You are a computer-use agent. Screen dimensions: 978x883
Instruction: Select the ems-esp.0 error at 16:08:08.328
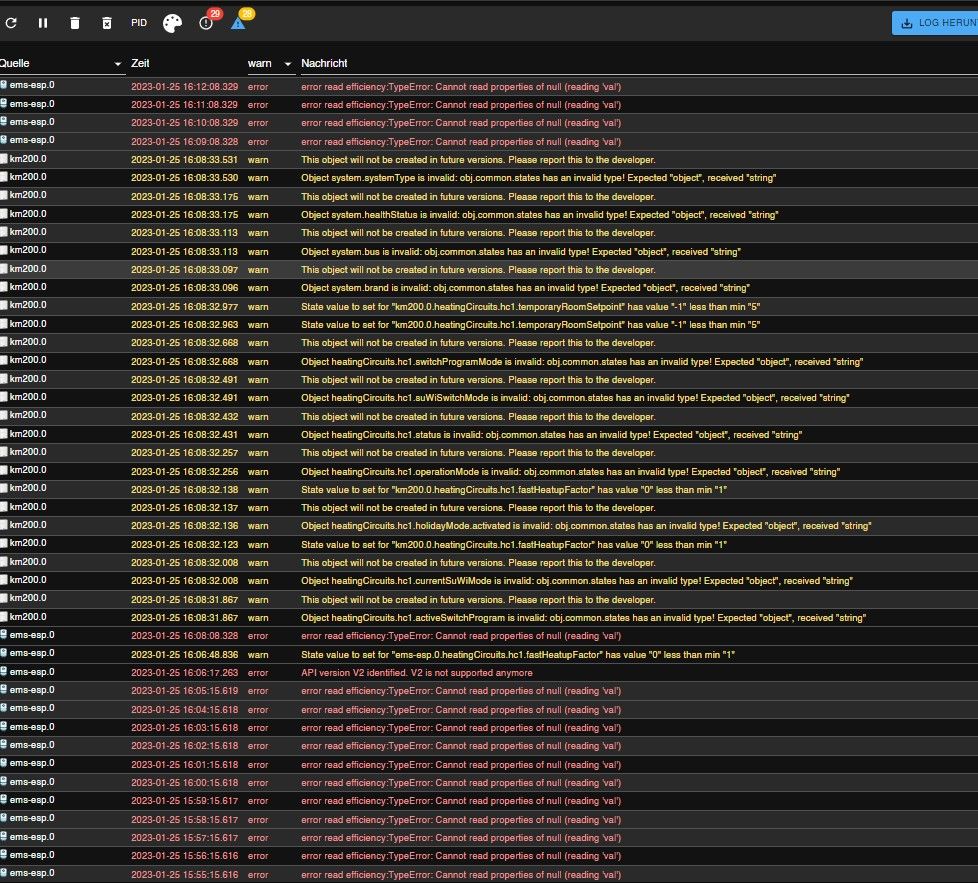click(x=489, y=636)
